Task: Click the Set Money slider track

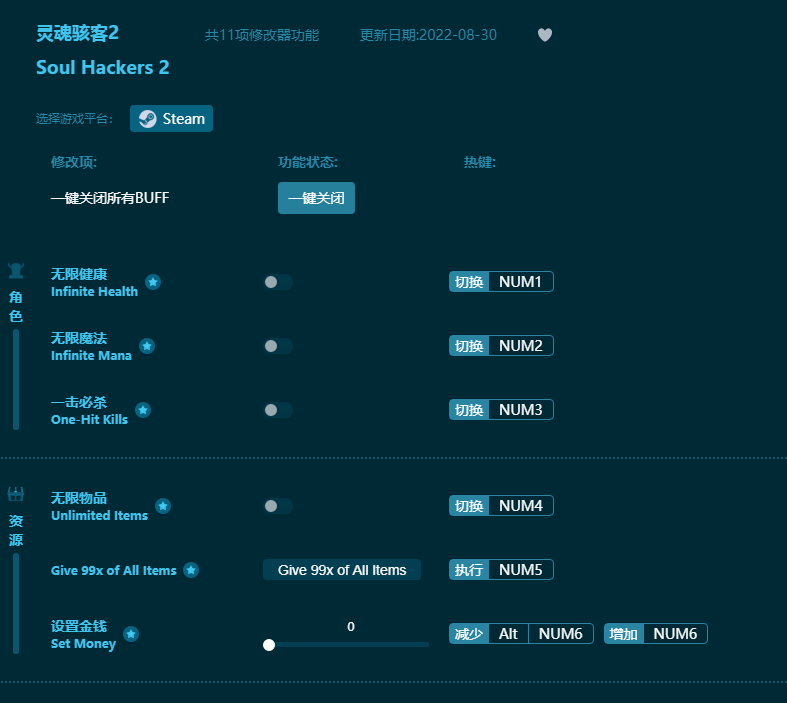Action: click(x=346, y=645)
